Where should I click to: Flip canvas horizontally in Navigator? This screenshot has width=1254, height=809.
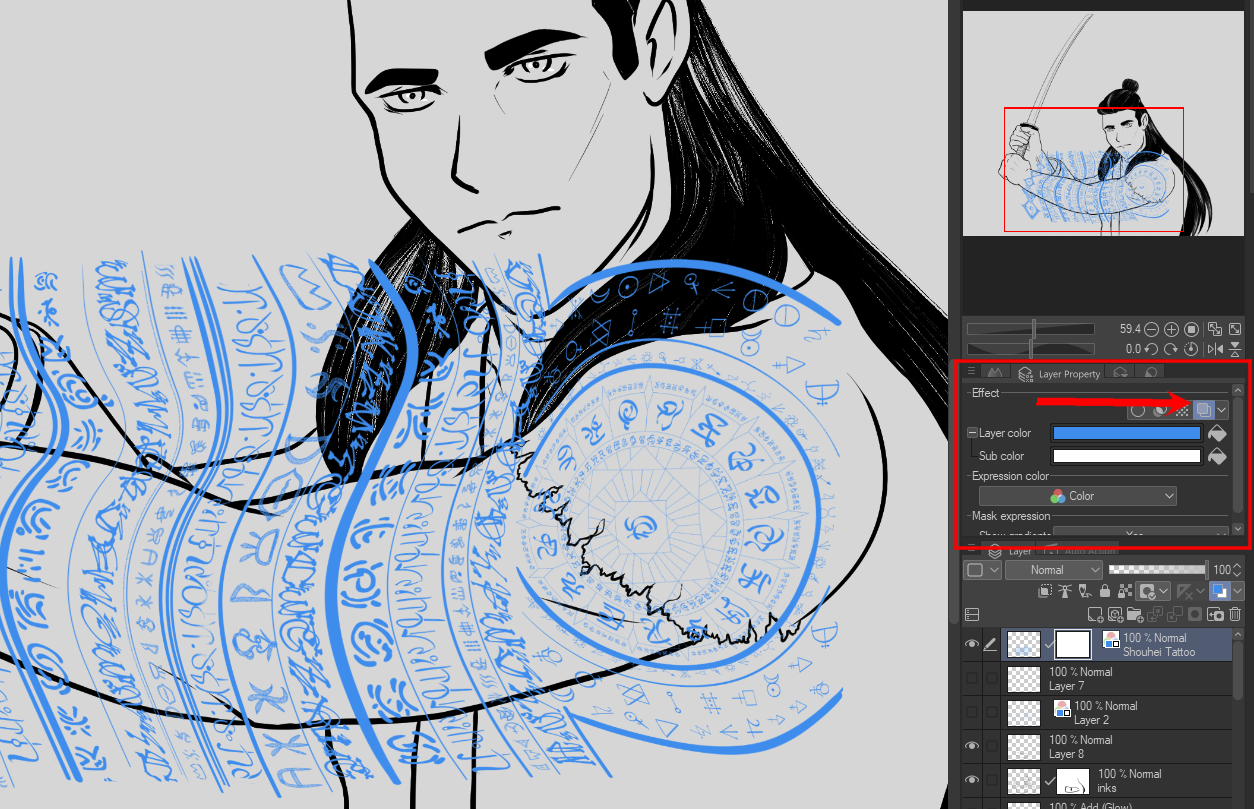(x=1215, y=349)
